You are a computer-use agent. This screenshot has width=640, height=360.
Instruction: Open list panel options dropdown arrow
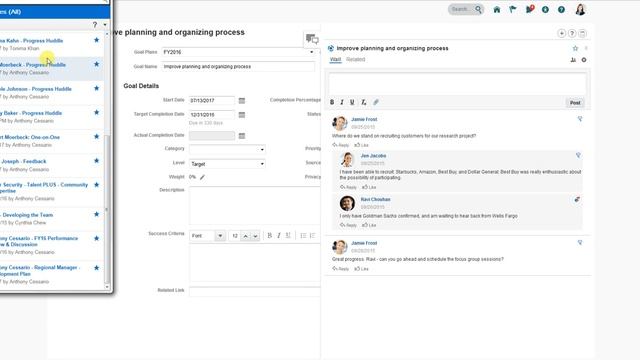(x=105, y=25)
